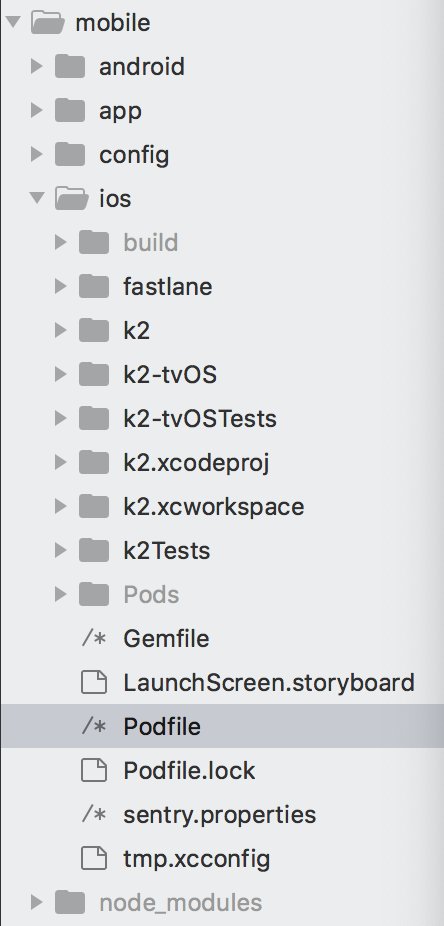444x926 pixels.
Task: Expand the node_modules folder arrow
Action: pyautogui.click(x=37, y=902)
